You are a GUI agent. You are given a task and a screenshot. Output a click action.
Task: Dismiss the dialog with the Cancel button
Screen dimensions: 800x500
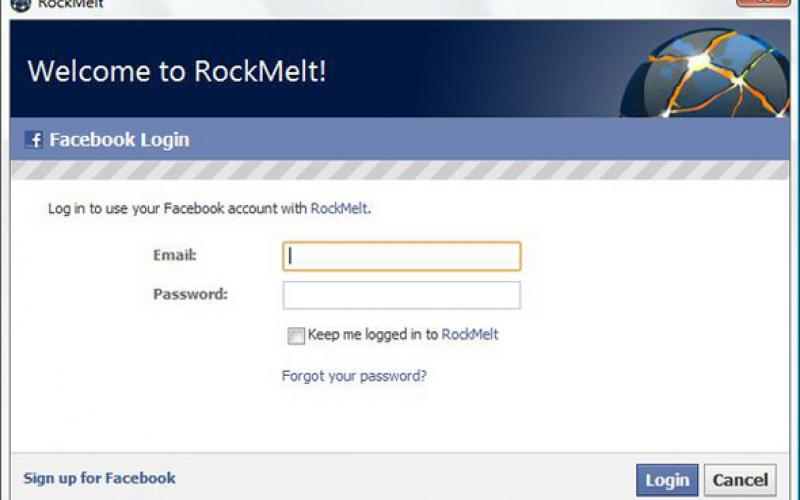[x=740, y=480]
